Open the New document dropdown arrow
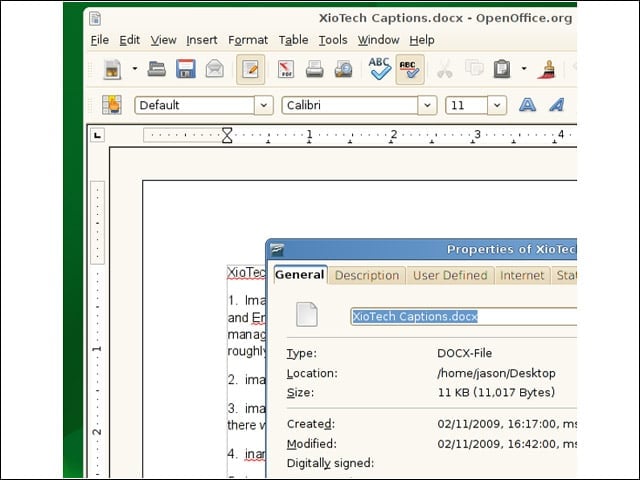The image size is (640, 480). pos(135,69)
